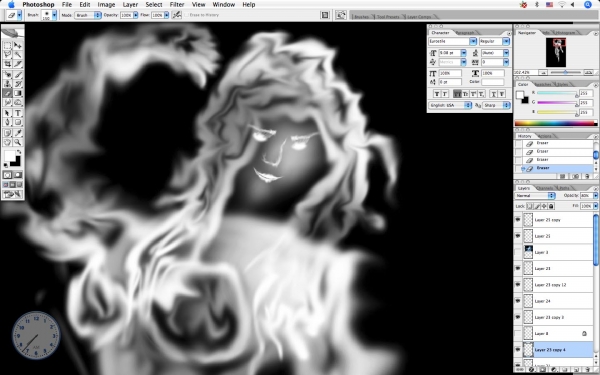
Task: Select the Zoom tool
Action: (18, 142)
